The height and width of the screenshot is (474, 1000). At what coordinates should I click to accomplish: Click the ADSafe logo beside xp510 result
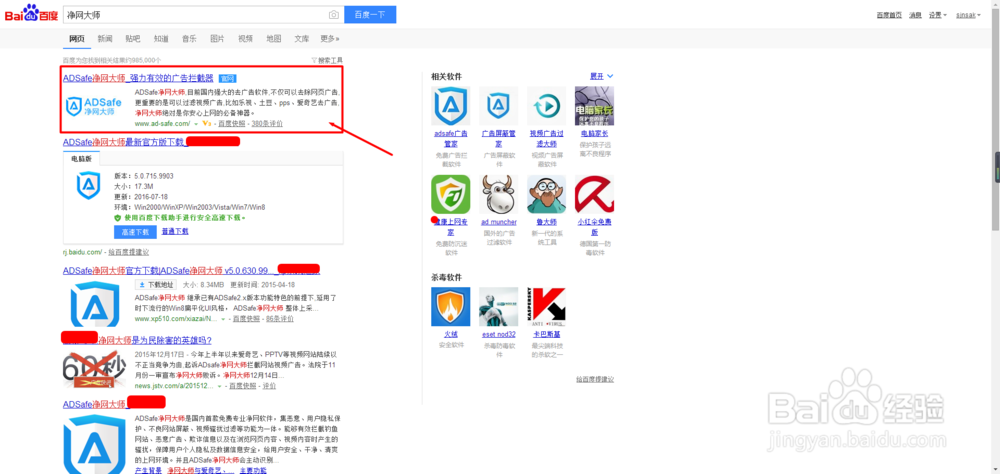coord(95,305)
